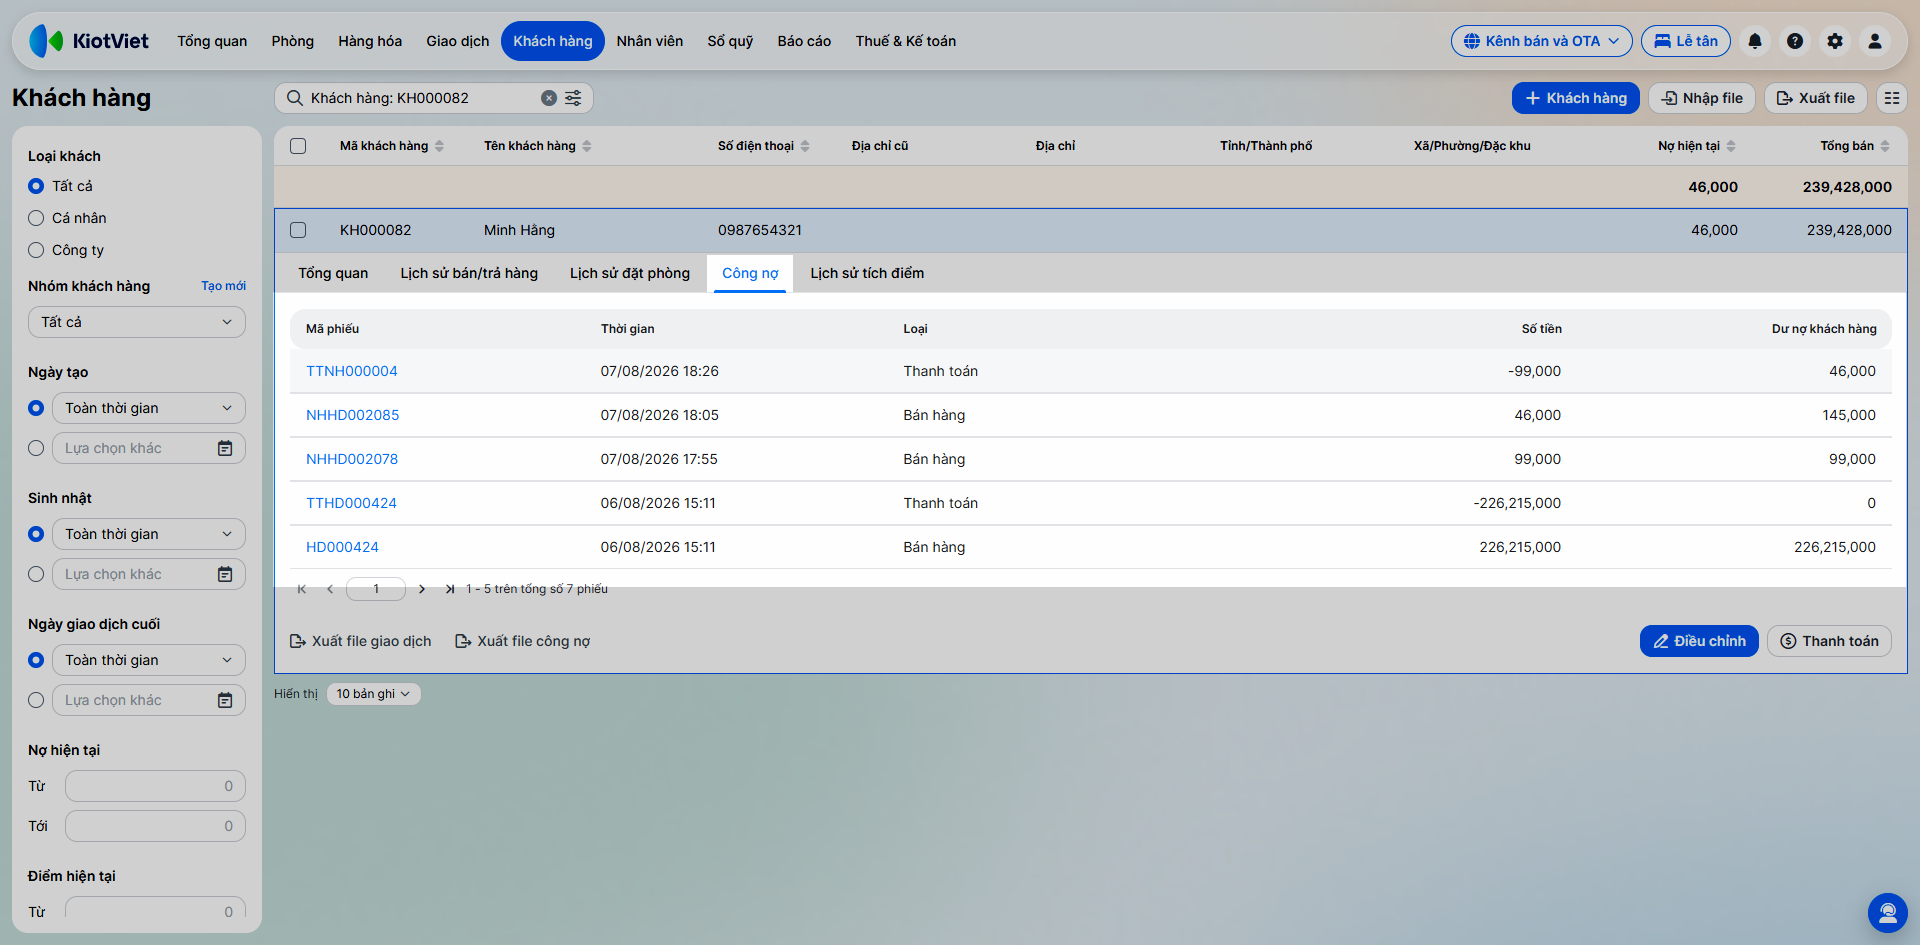Select custom date radio under Sinh nhật

(x=36, y=574)
